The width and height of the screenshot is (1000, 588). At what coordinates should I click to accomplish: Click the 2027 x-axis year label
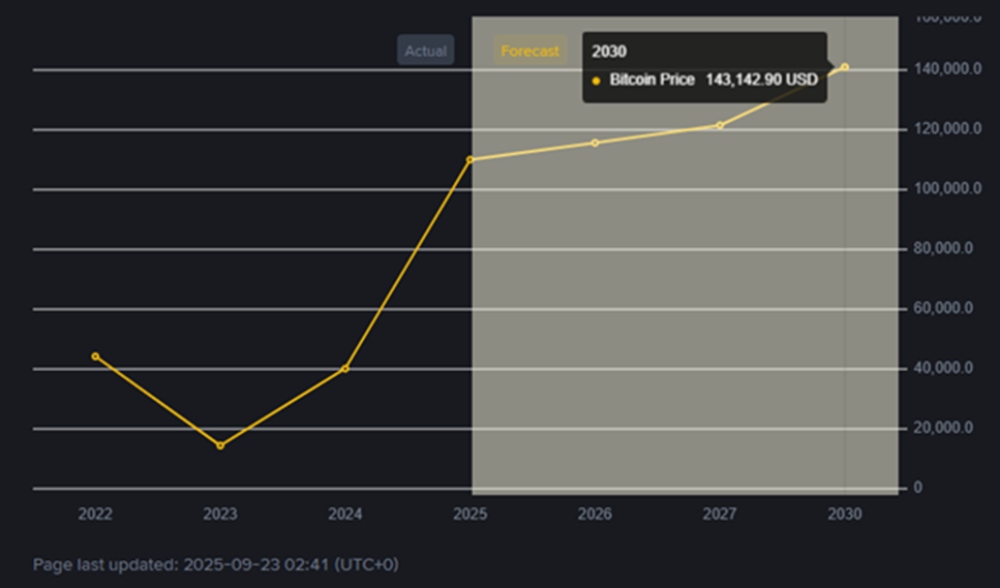tap(720, 514)
